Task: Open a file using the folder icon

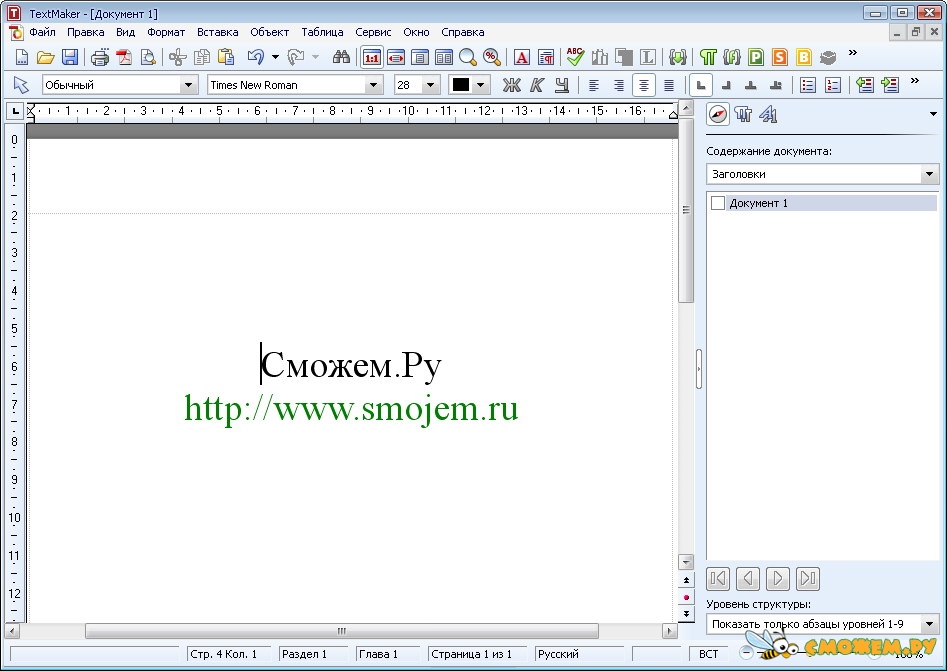Action: coord(45,57)
